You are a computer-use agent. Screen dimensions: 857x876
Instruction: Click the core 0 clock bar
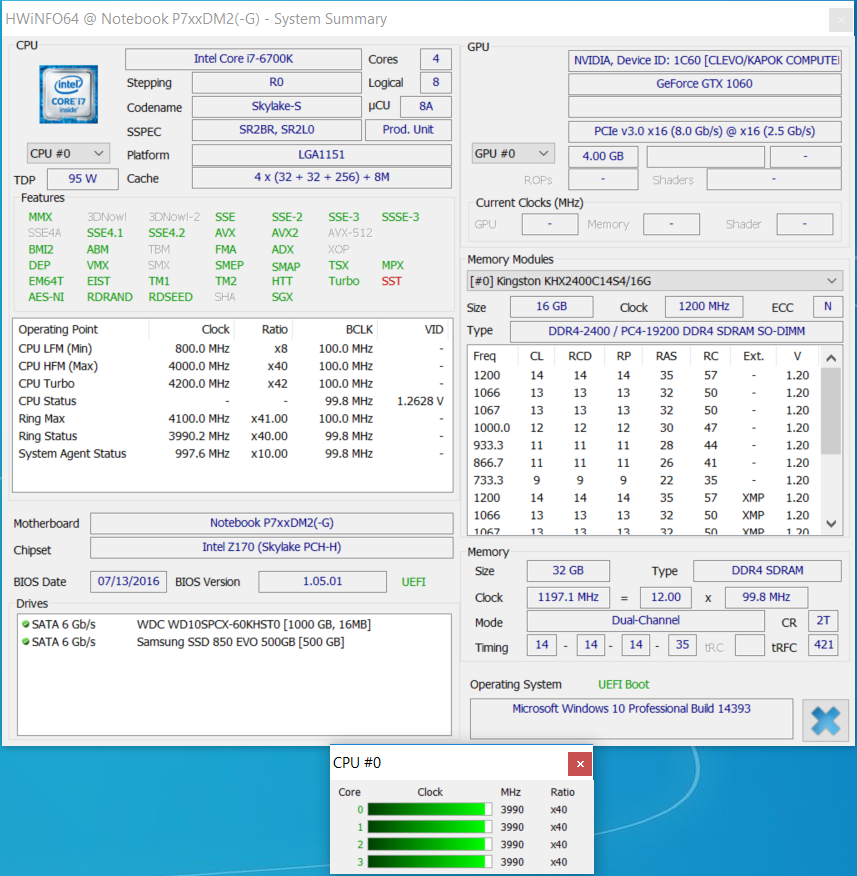point(430,810)
